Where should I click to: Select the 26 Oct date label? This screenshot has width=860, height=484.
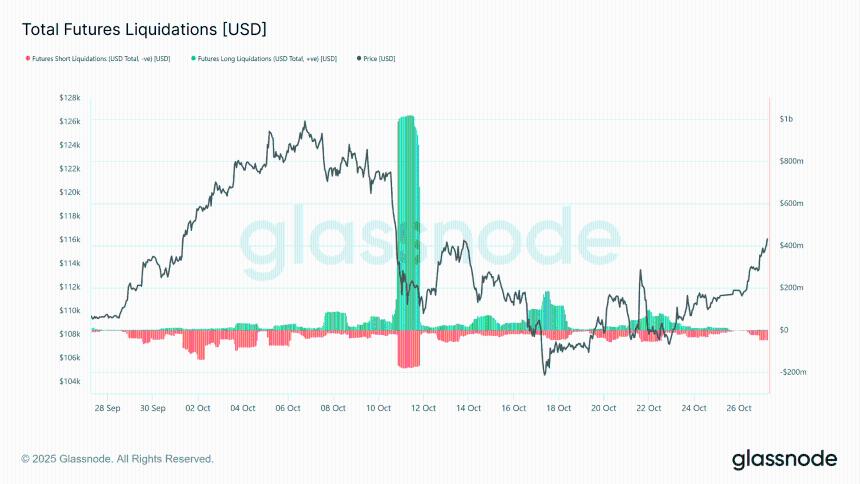tap(738, 408)
